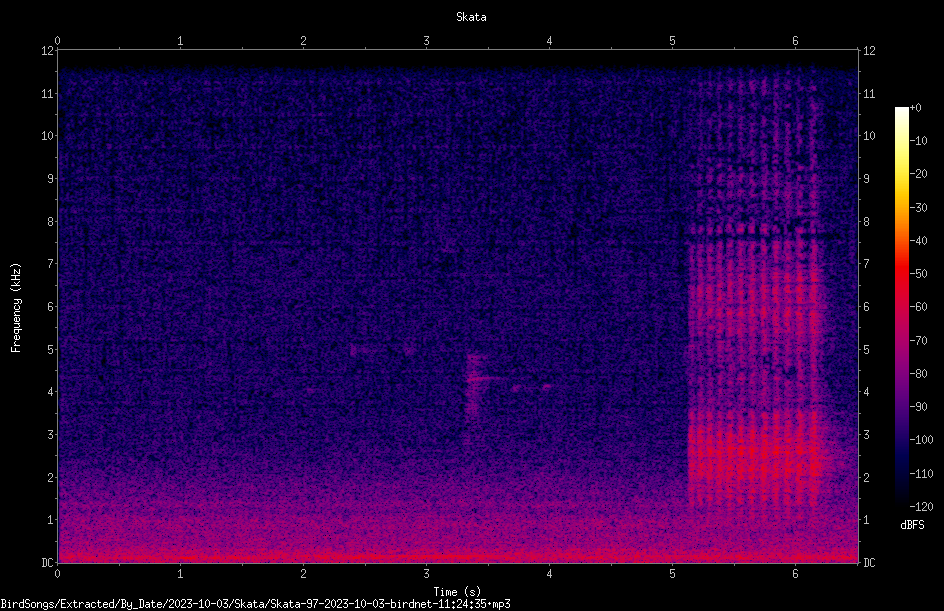Click the '4' tick label on the top time axis
944x611 pixels.
tap(549, 41)
